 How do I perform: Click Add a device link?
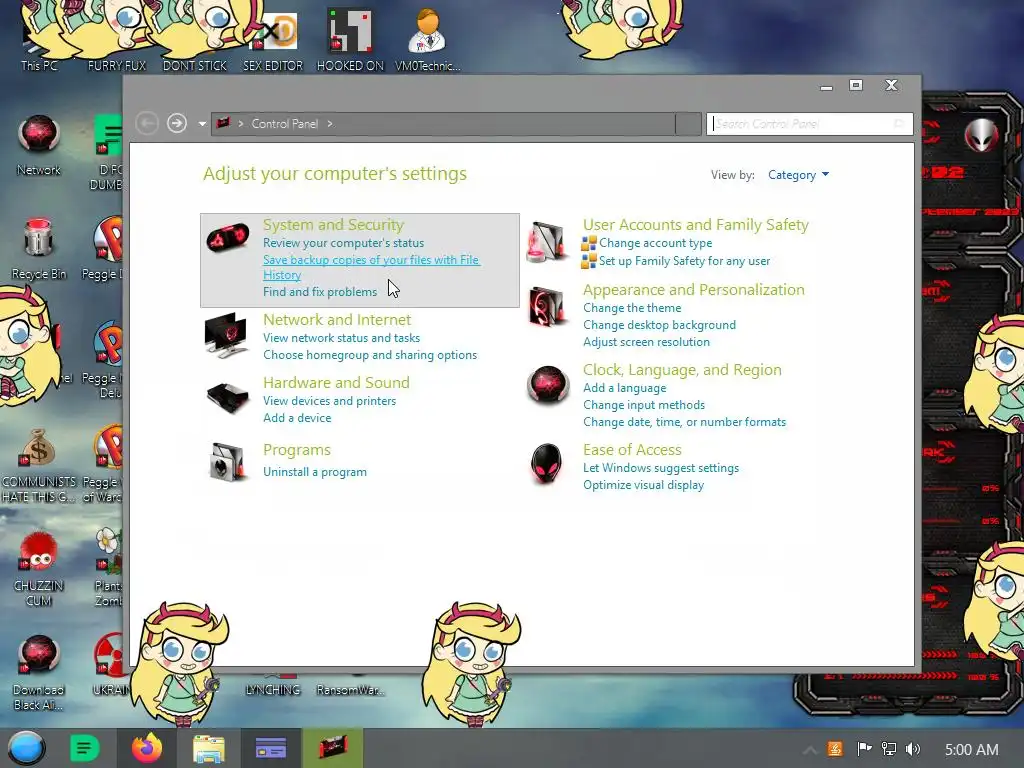pos(297,418)
